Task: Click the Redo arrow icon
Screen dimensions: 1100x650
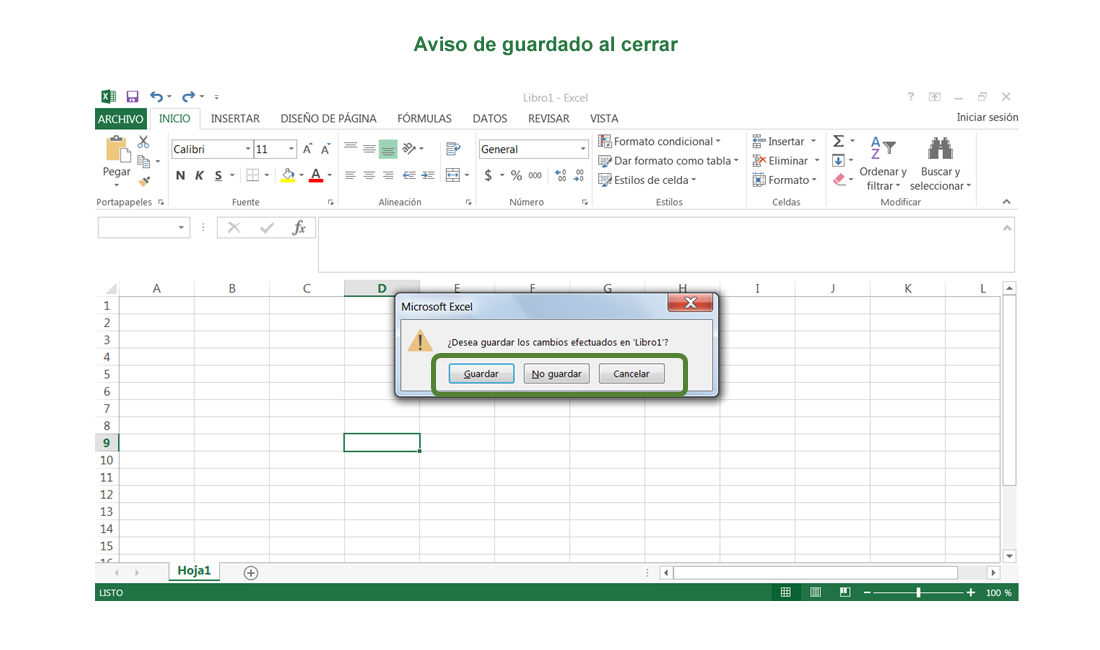Action: click(188, 97)
